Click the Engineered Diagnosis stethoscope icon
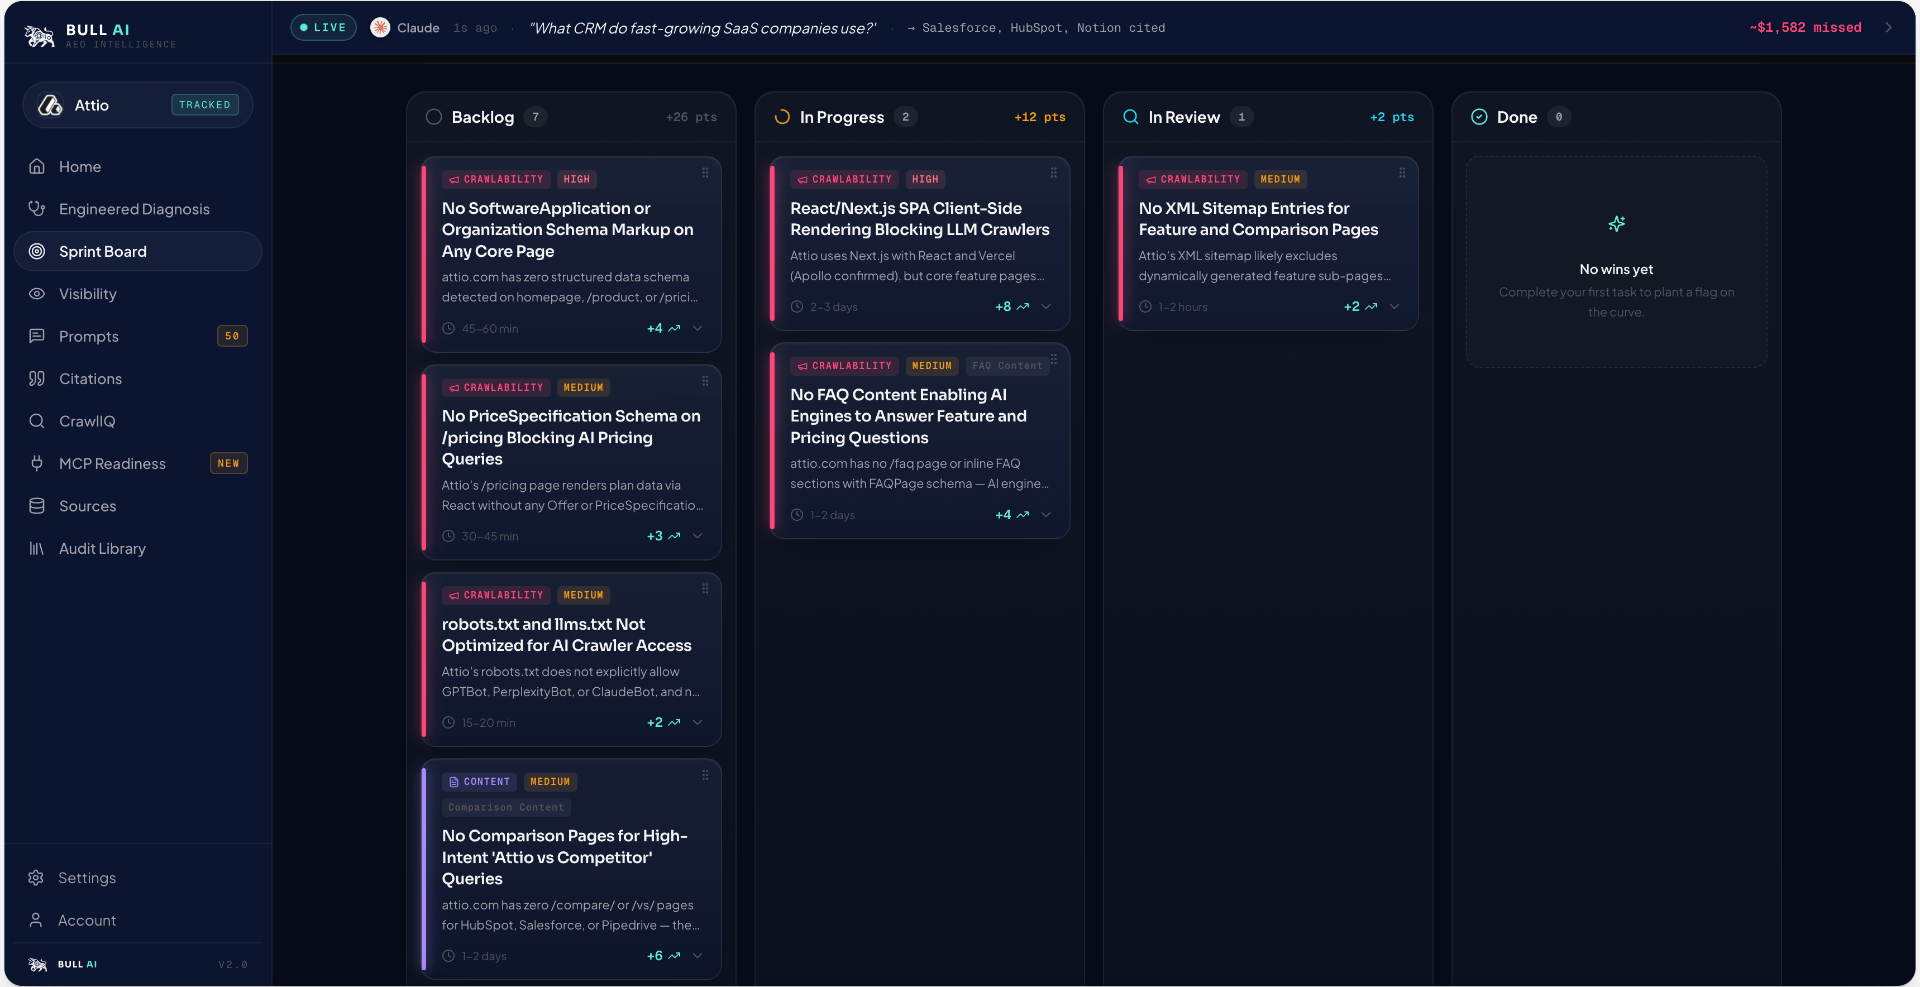This screenshot has width=1920, height=987. tap(37, 208)
